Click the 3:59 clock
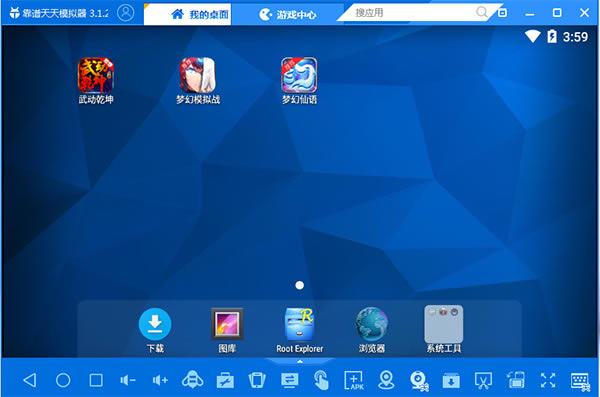The height and width of the screenshot is (397, 600). coord(575,37)
